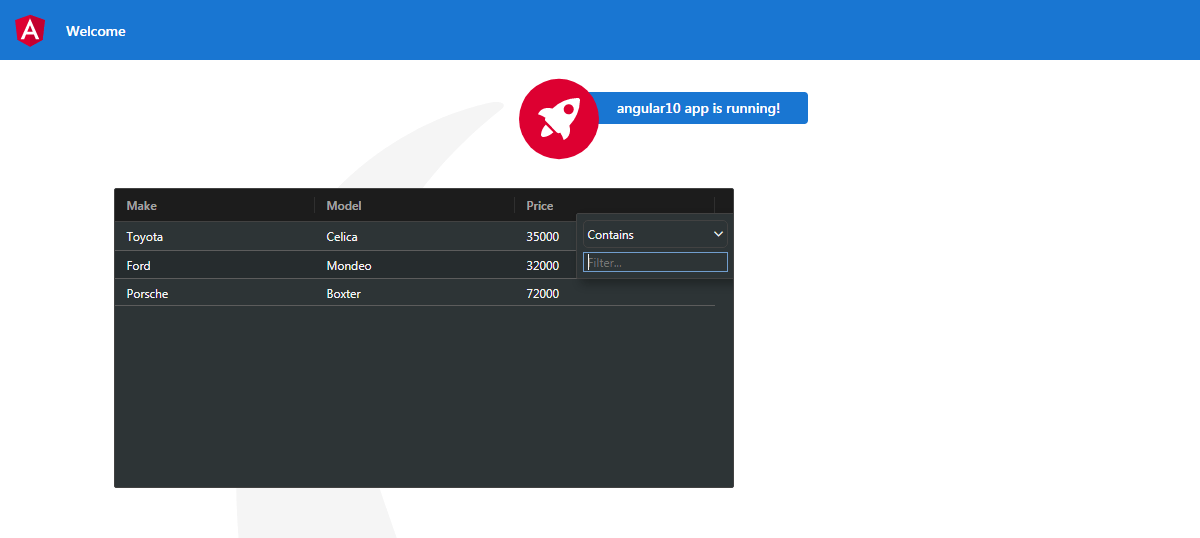This screenshot has width=1200, height=538.
Task: Sort by the Make column header
Action: pos(215,205)
